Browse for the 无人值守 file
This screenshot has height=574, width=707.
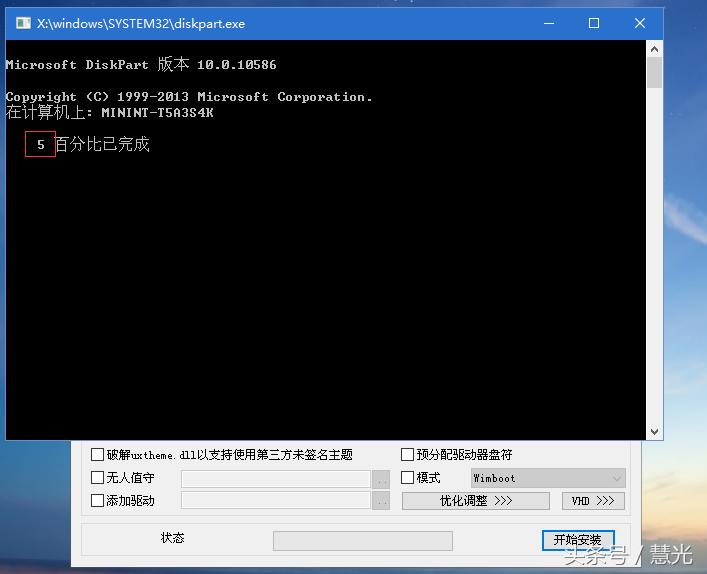click(381, 479)
